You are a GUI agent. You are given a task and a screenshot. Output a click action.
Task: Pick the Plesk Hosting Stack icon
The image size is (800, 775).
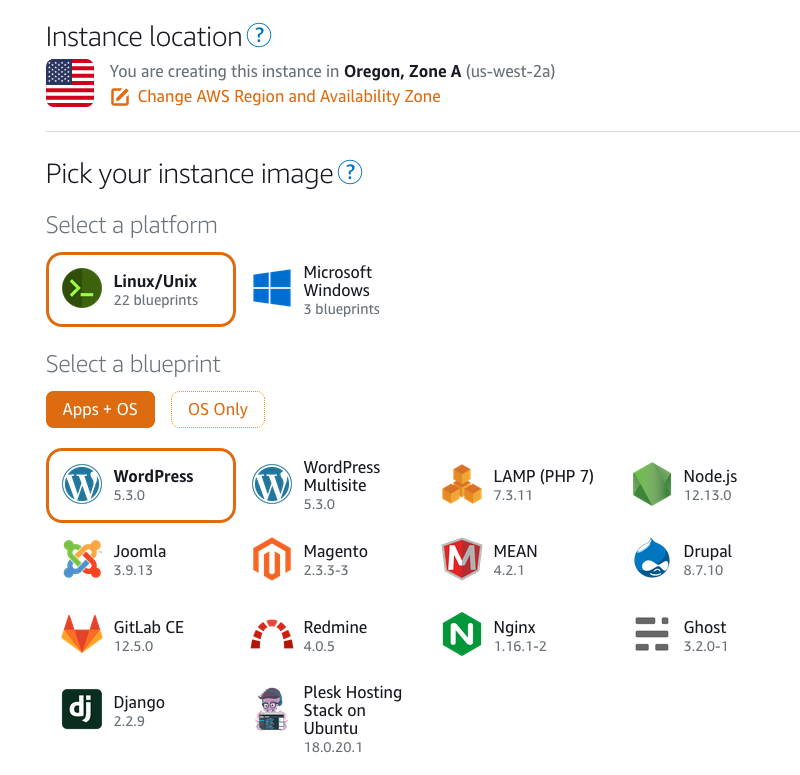coord(272,709)
